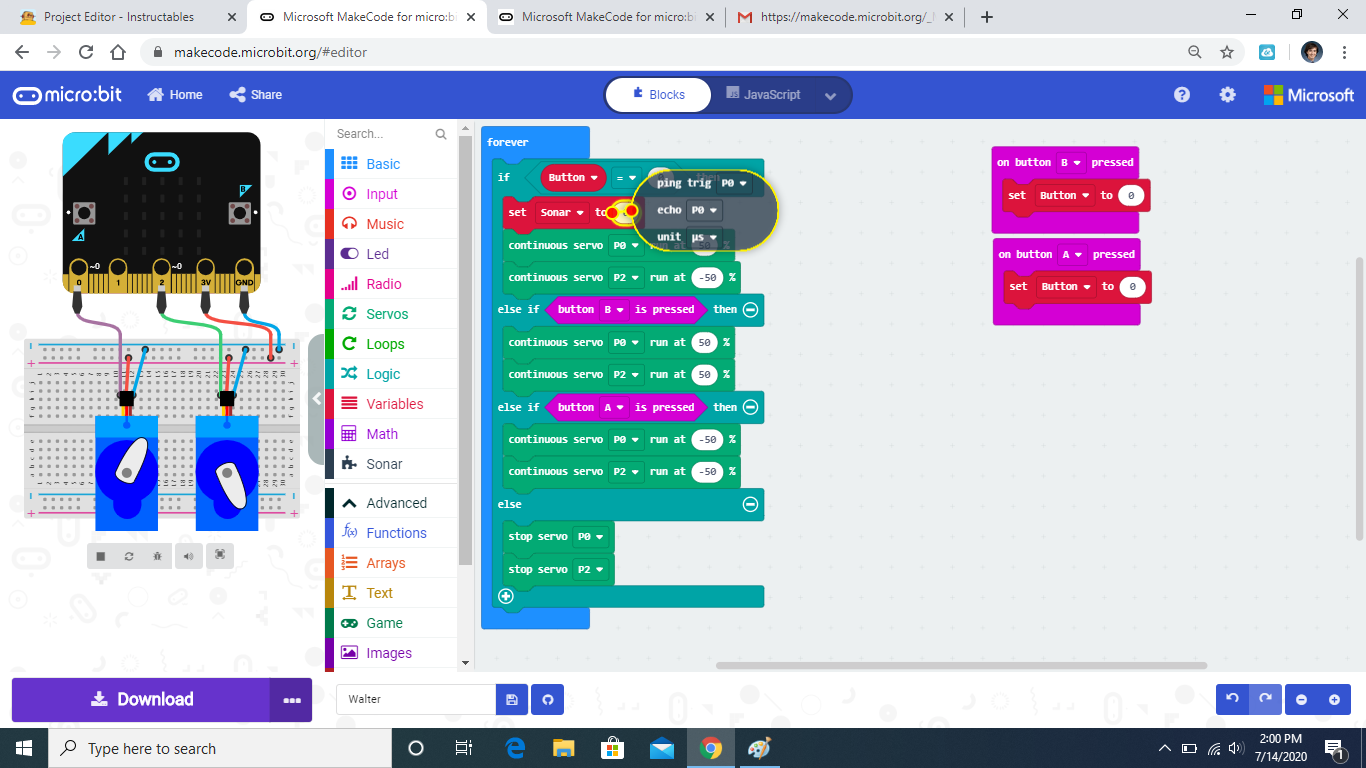
Task: Go to the Home screen
Action: (175, 95)
